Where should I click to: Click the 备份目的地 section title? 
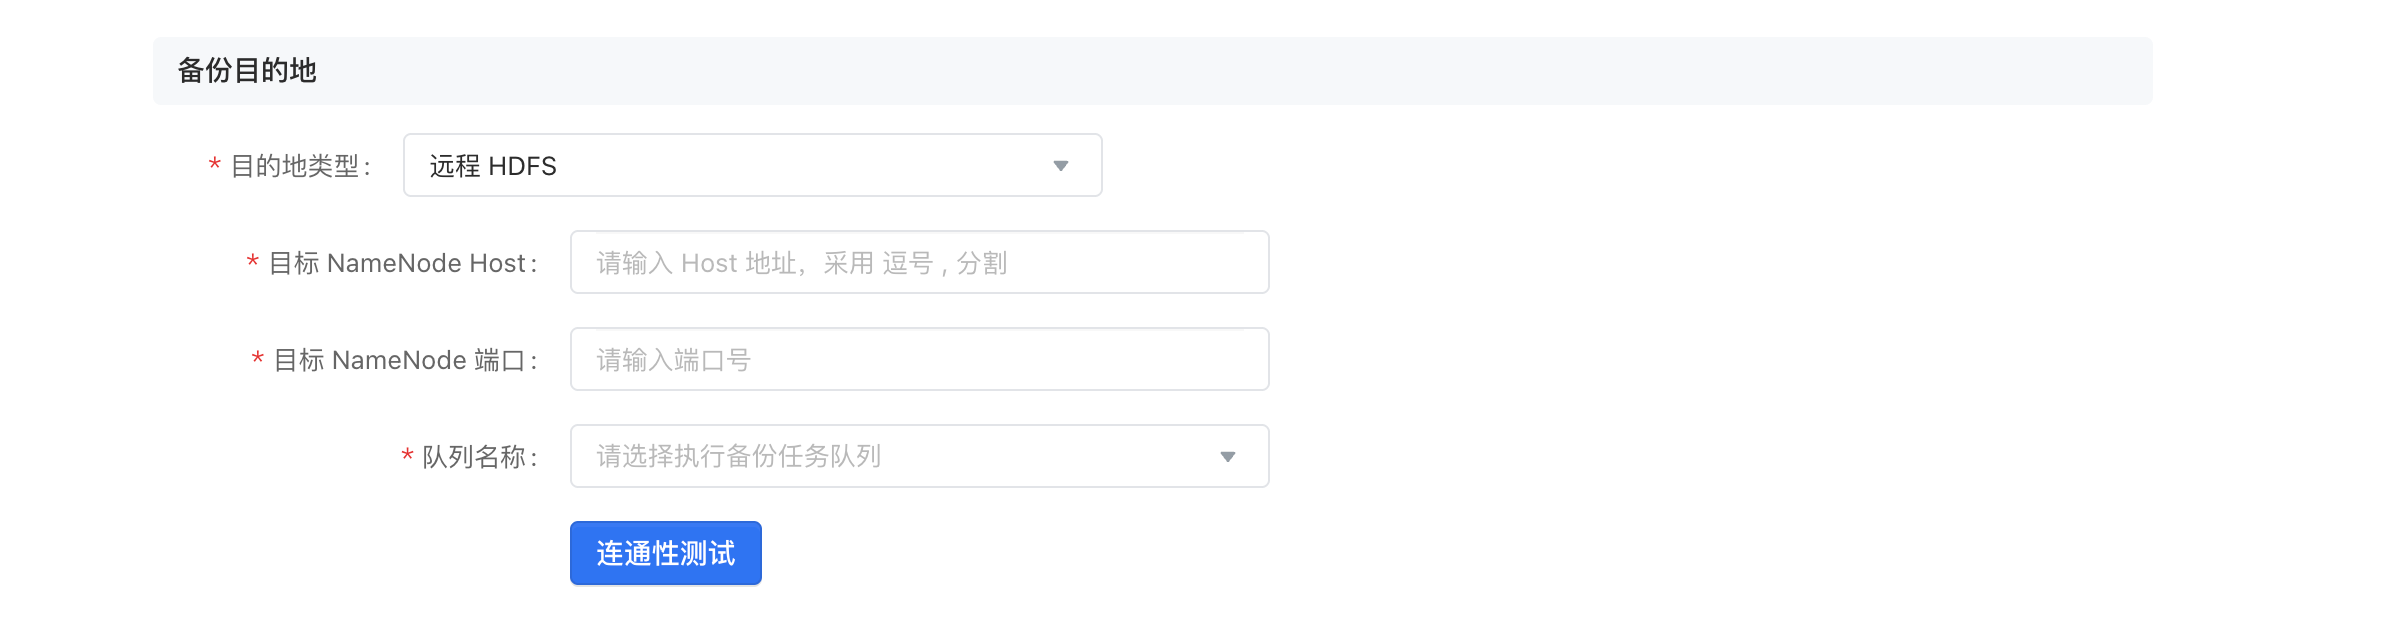[247, 70]
